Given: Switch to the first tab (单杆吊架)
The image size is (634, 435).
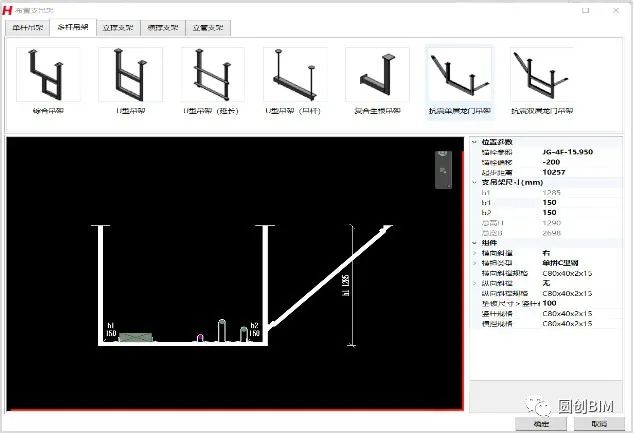Looking at the screenshot, I should click(27, 28).
